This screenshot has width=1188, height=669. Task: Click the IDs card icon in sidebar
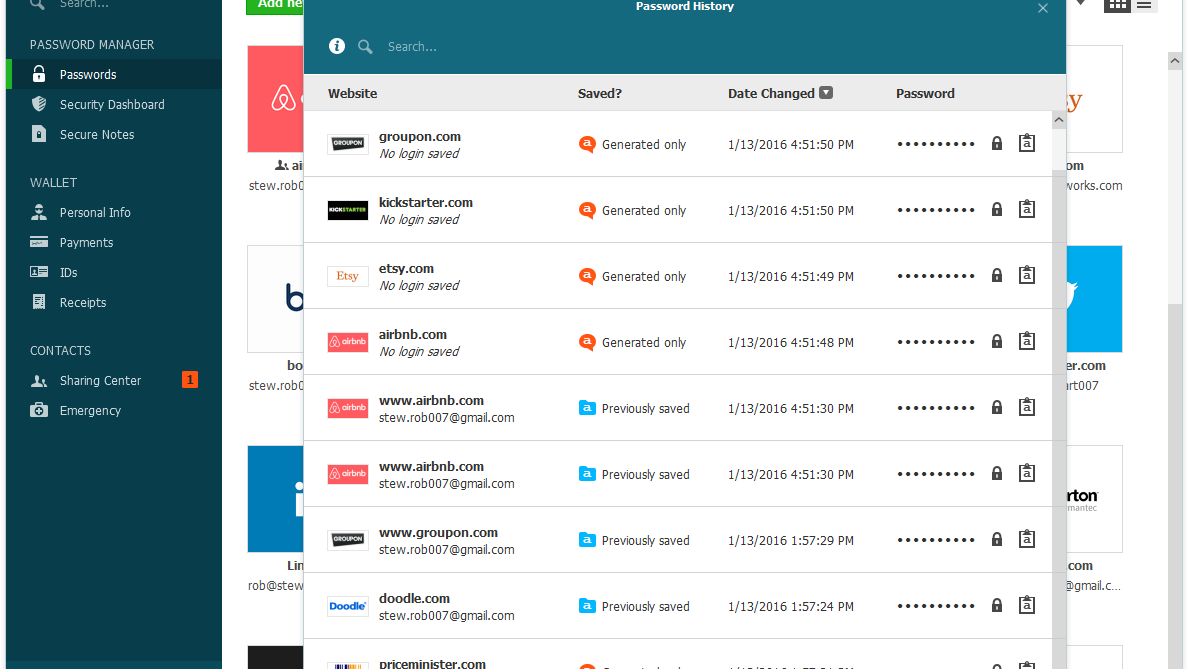[x=39, y=272]
